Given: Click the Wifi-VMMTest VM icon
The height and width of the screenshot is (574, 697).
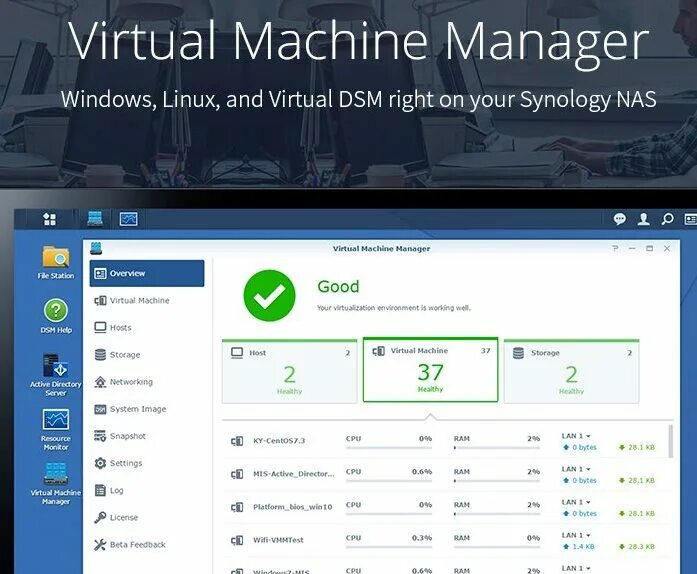Looking at the screenshot, I should pos(237,540).
